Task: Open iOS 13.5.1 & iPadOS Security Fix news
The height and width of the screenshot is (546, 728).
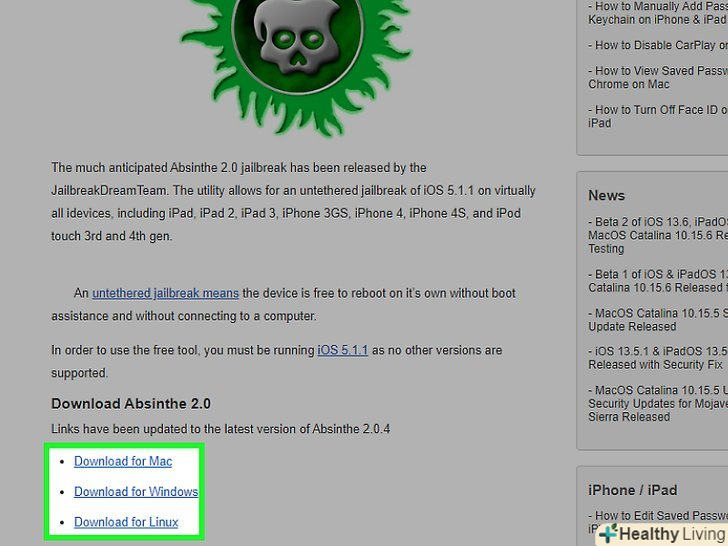Action: pyautogui.click(x=658, y=358)
